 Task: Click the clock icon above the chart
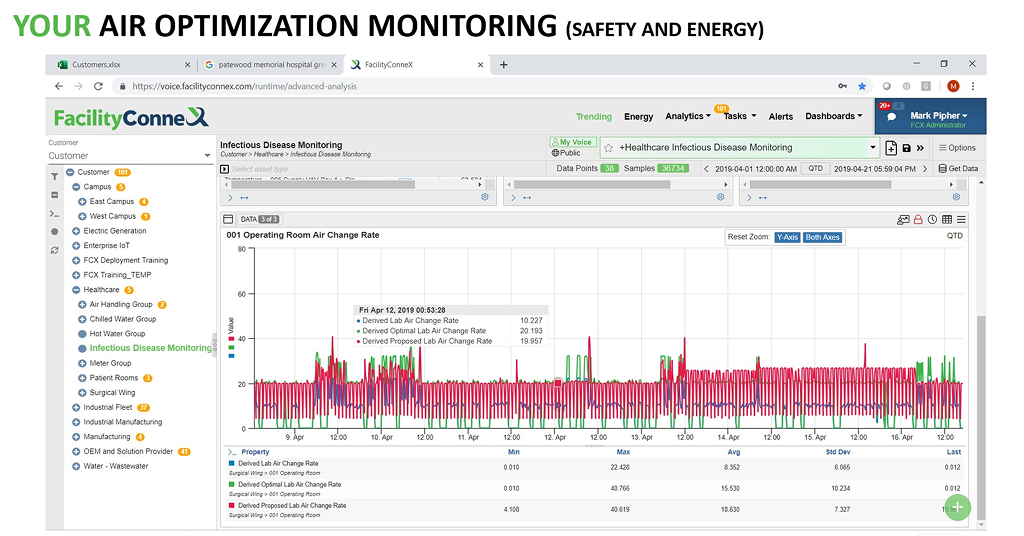pyautogui.click(x=933, y=219)
